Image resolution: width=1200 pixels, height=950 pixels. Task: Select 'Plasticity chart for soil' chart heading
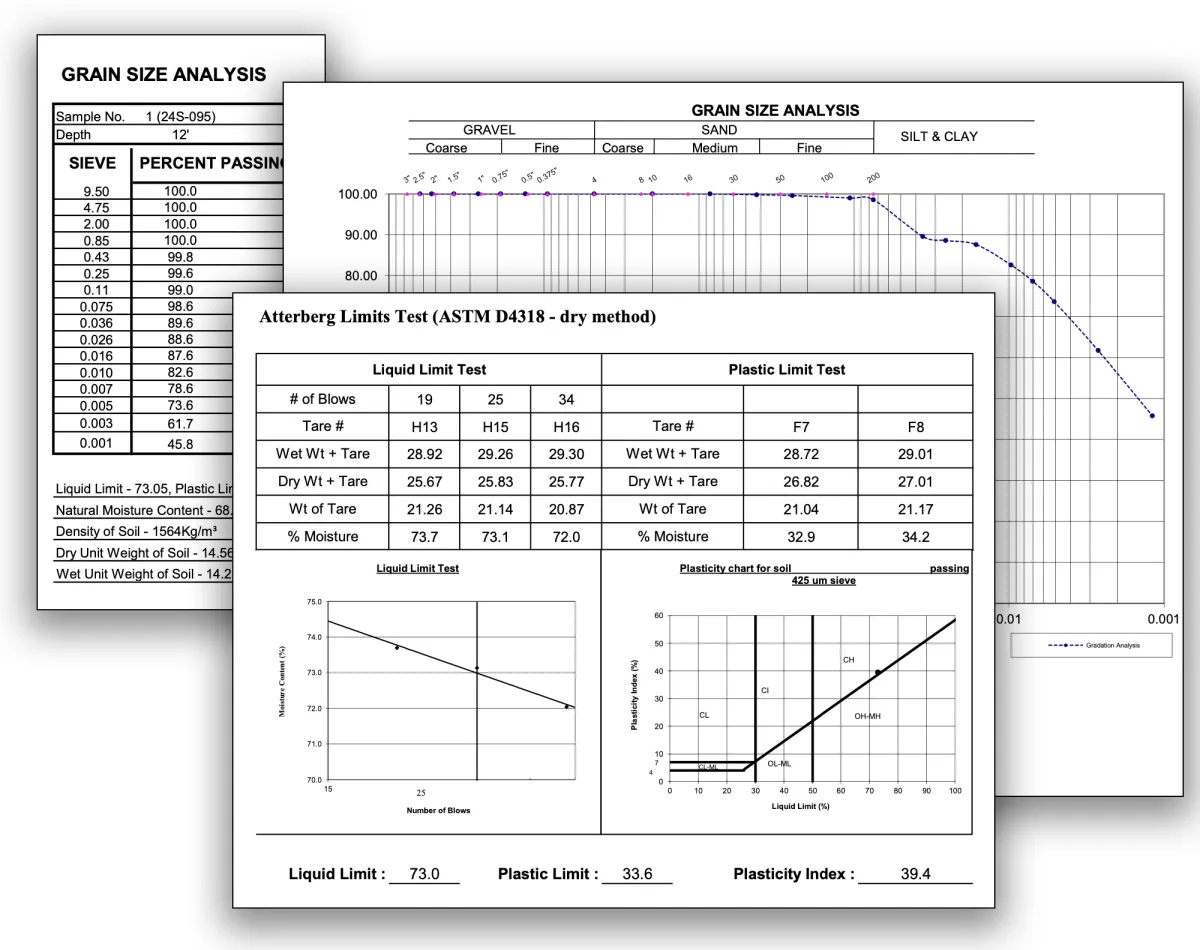(735, 569)
